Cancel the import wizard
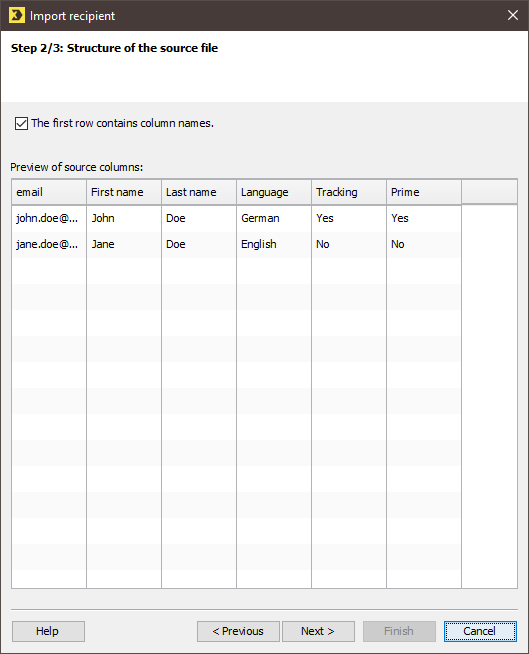Image resolution: width=529 pixels, height=654 pixels. [480, 631]
